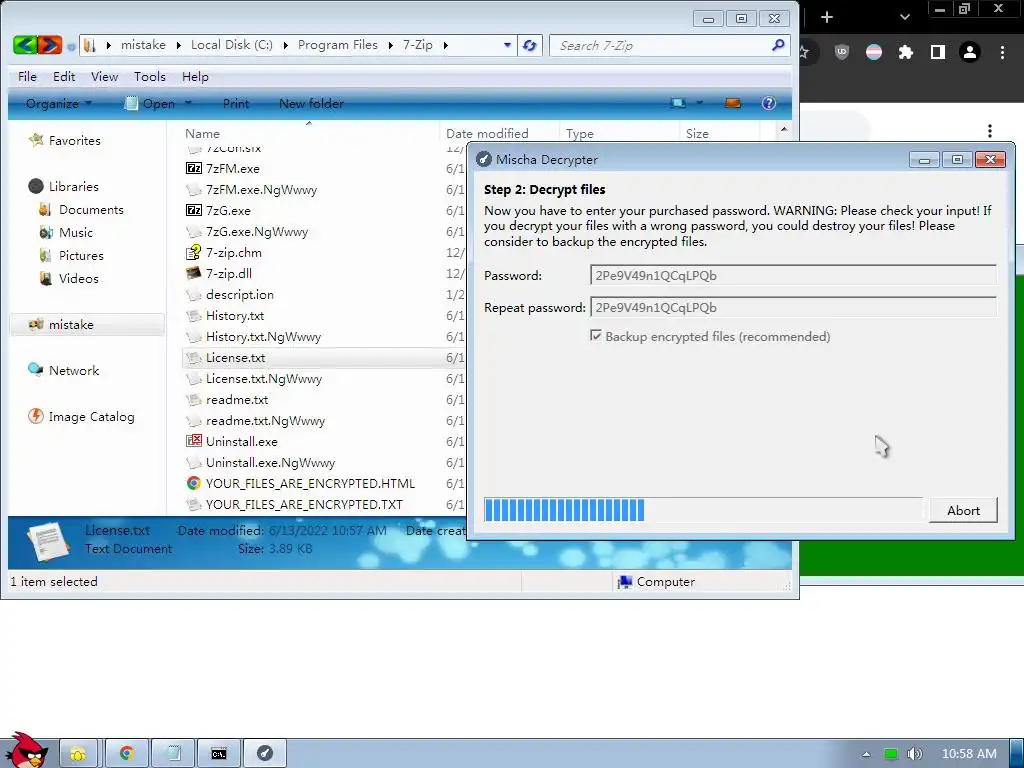Toggle the Chrome side panel icon

coord(938,52)
